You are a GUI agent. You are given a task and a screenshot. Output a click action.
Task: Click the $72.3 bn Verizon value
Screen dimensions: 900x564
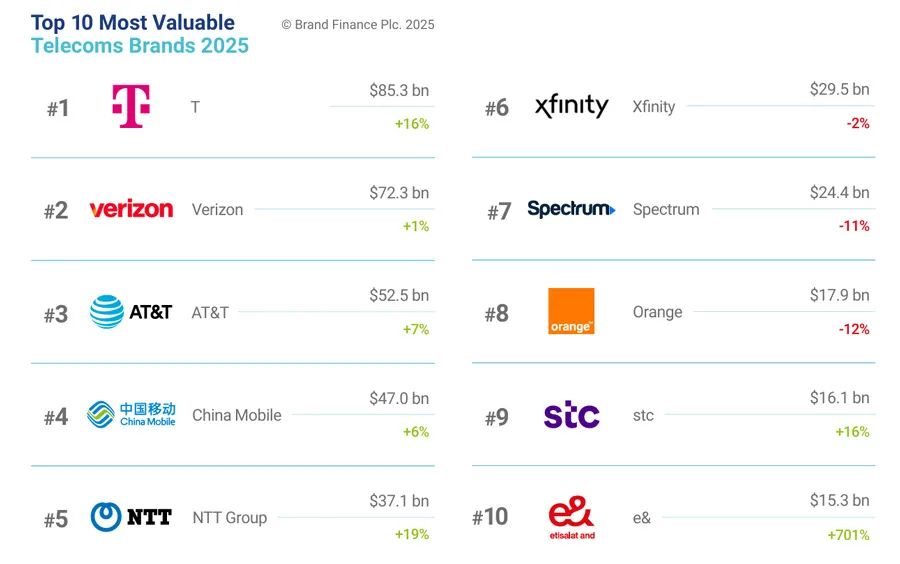pos(399,193)
